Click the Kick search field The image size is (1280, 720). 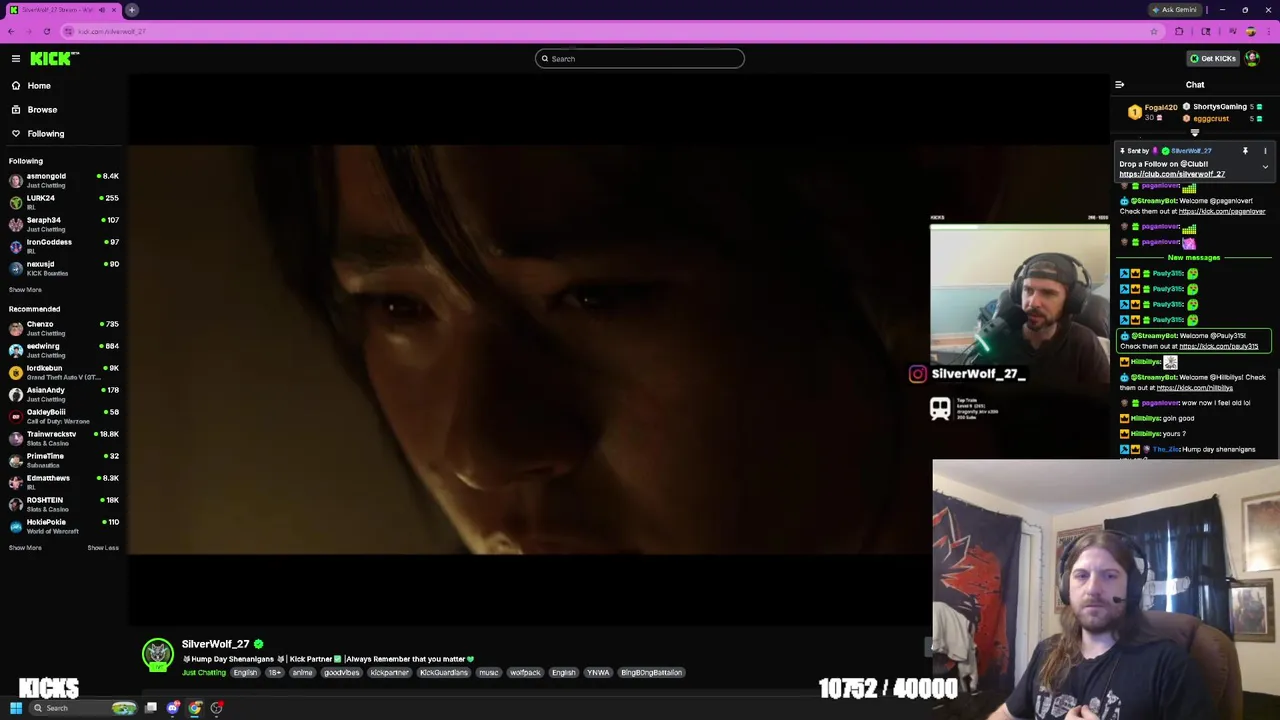pyautogui.click(x=640, y=59)
